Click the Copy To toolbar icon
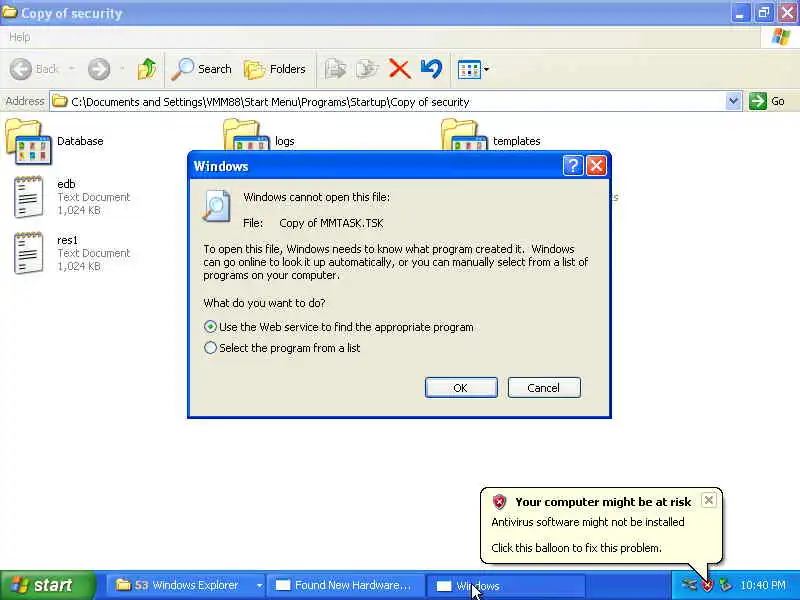The image size is (800, 600). coord(367,69)
